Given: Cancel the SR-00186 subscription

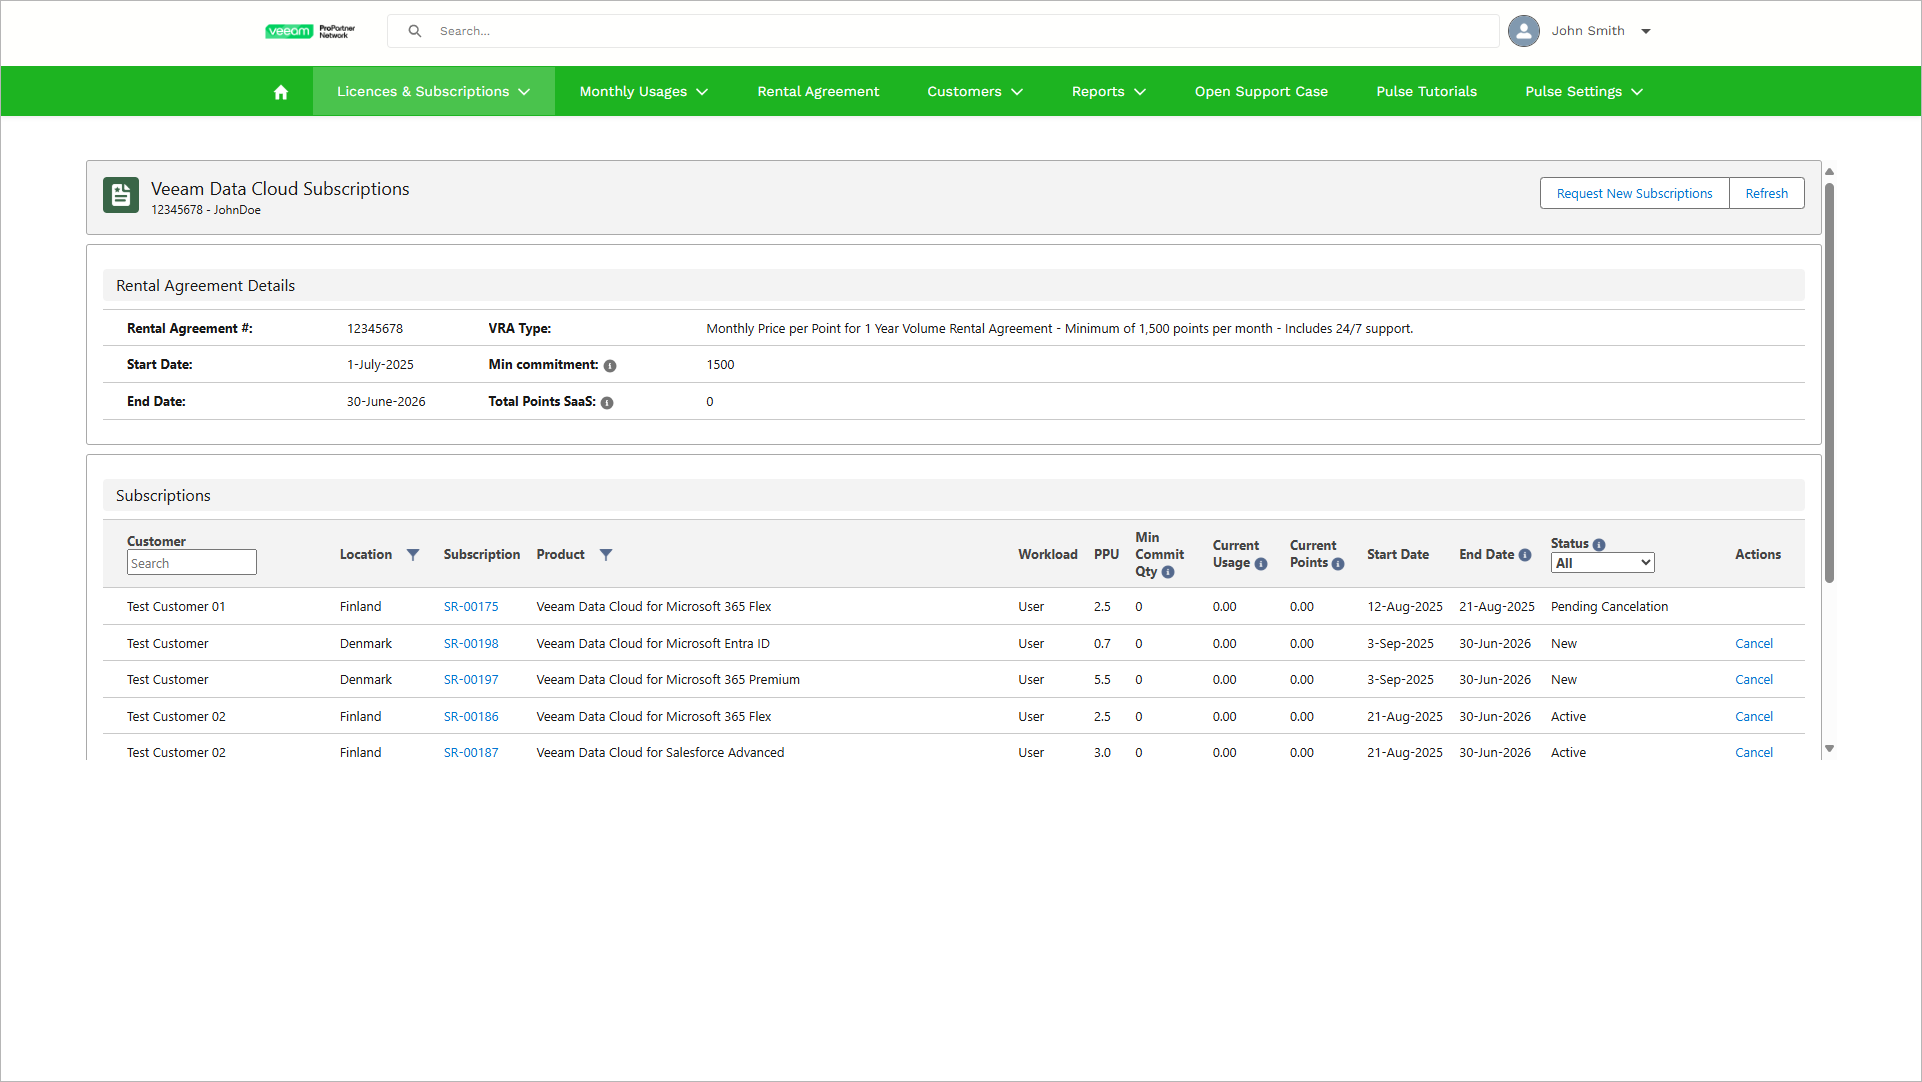Looking at the screenshot, I should tap(1753, 717).
